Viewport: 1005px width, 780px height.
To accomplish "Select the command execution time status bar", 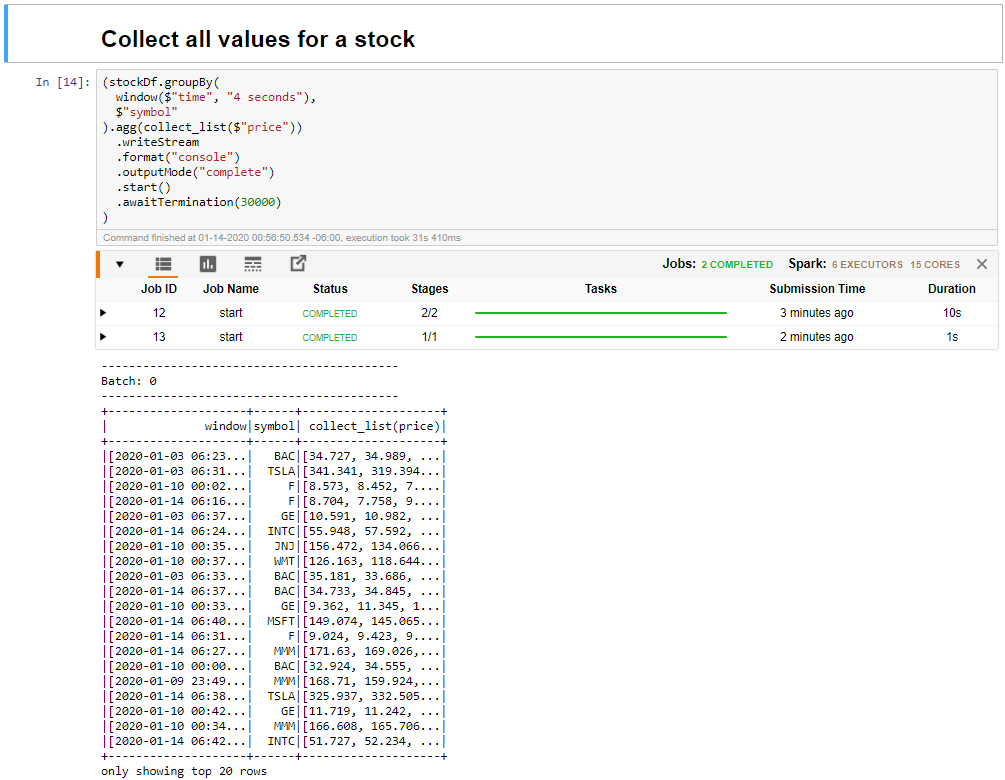I will coord(300,237).
